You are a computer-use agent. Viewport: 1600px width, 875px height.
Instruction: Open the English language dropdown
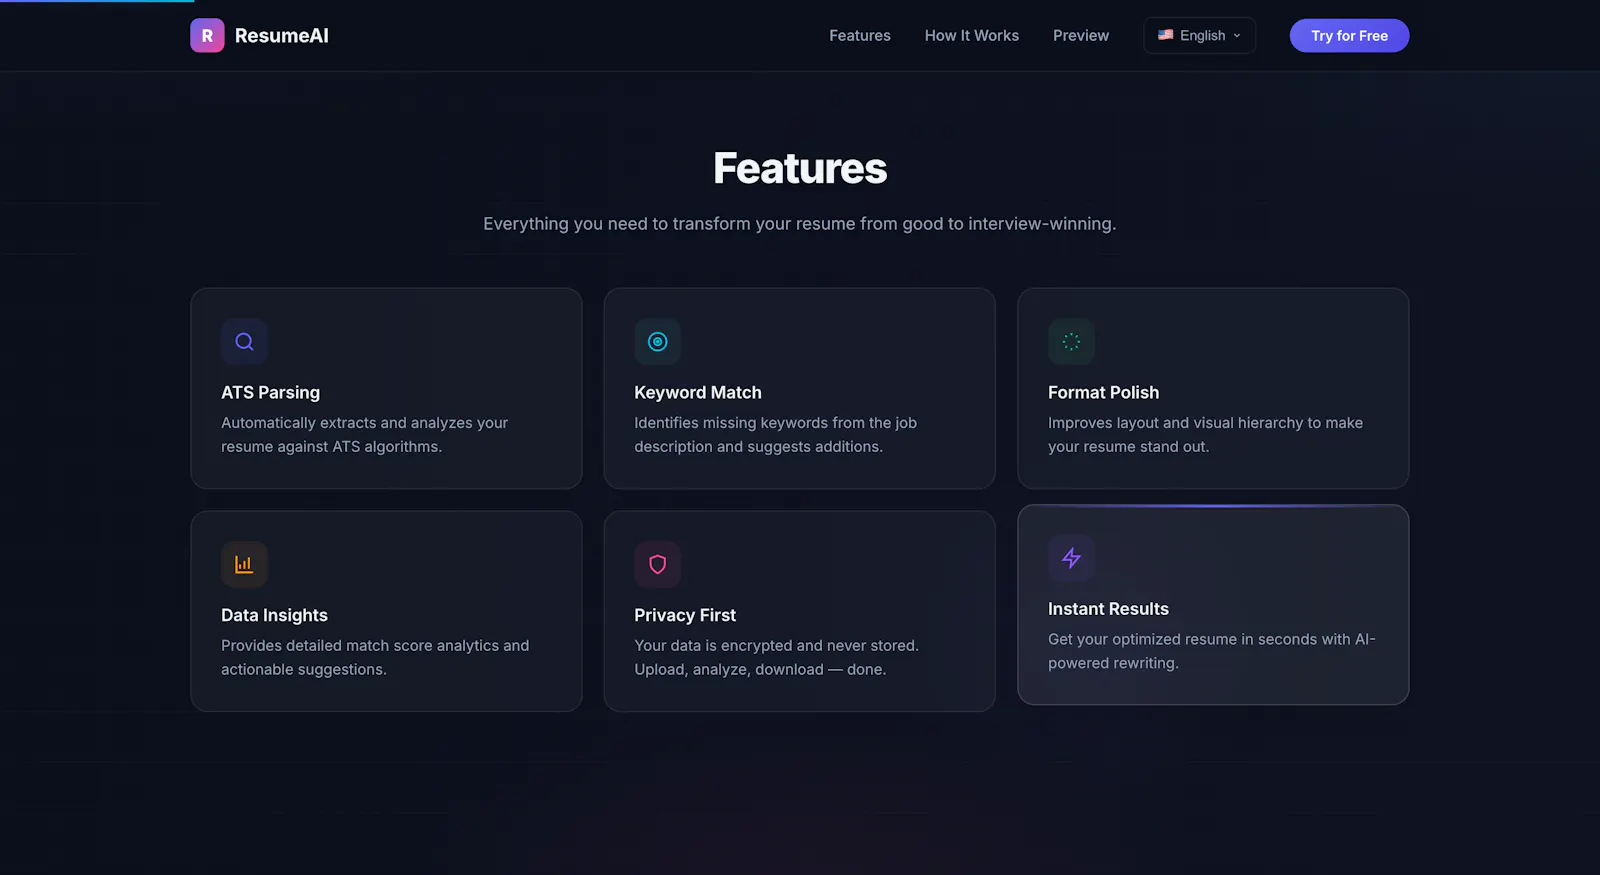tap(1200, 35)
